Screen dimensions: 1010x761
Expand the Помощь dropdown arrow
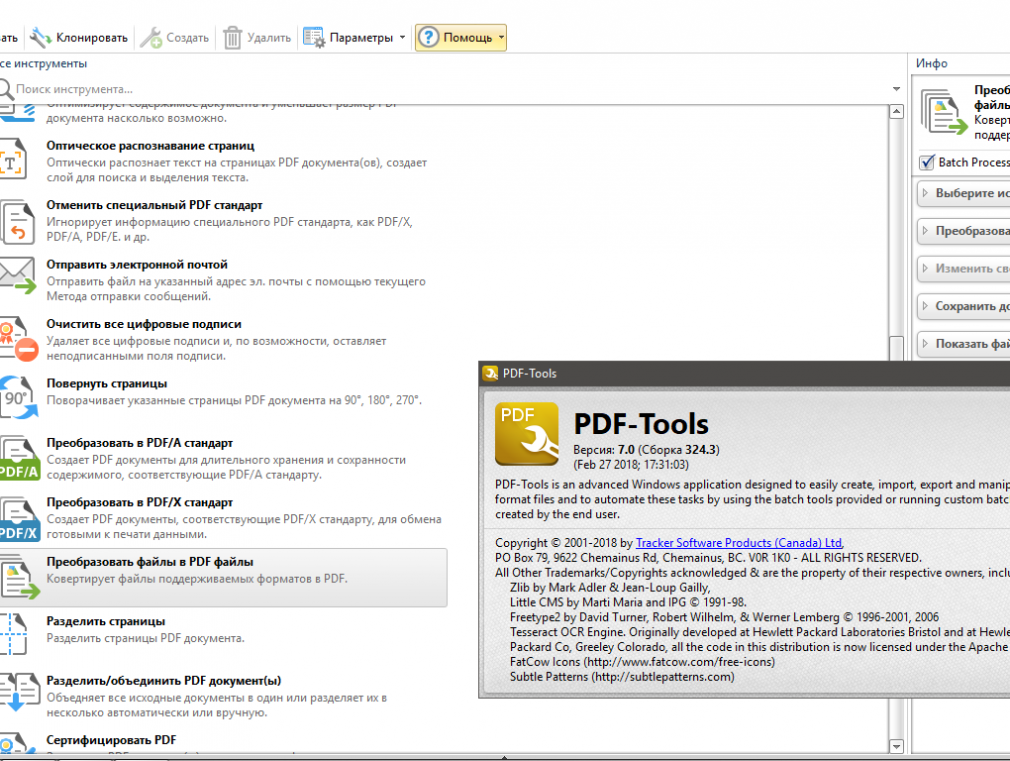[x=501, y=37]
